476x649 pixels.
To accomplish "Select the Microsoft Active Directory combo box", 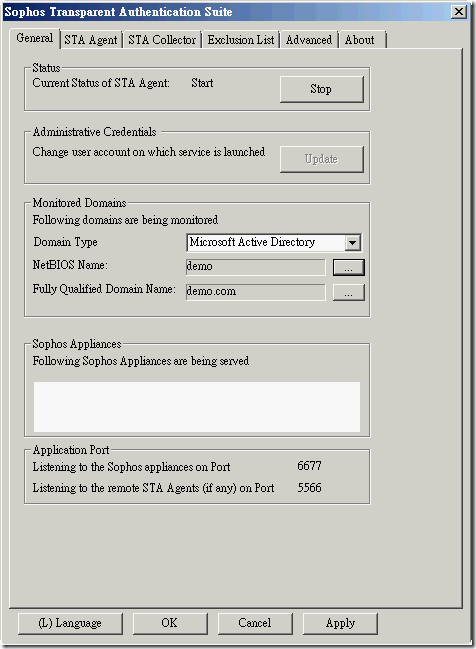I will (x=274, y=243).
